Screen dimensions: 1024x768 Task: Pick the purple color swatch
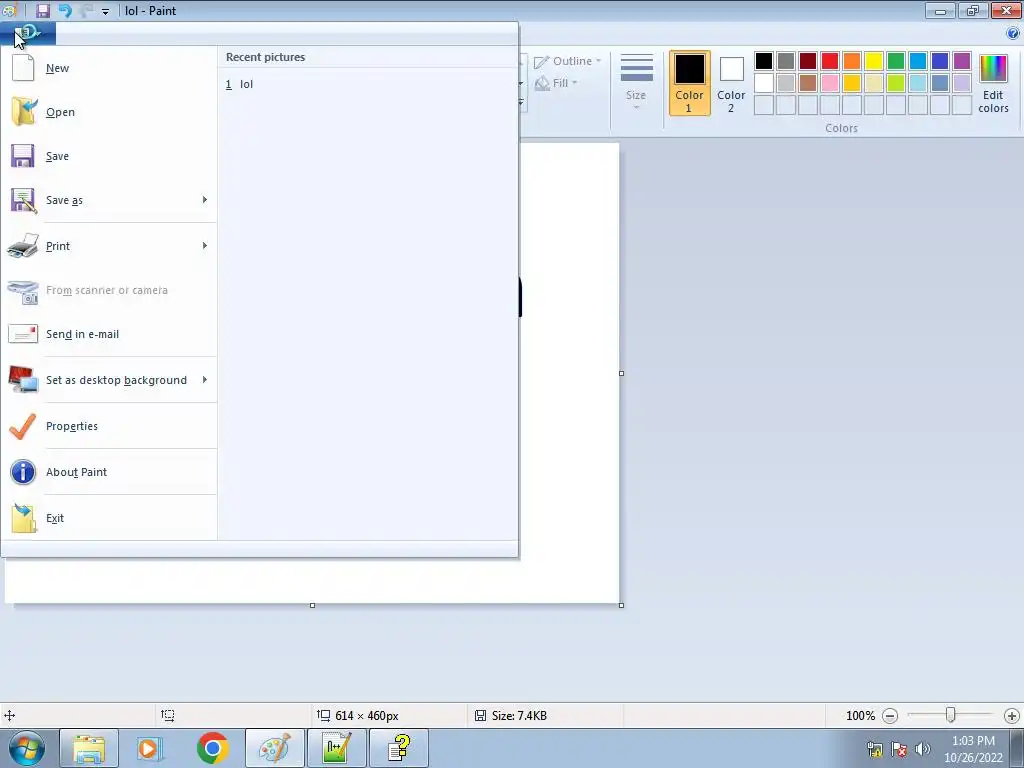pyautogui.click(x=961, y=61)
